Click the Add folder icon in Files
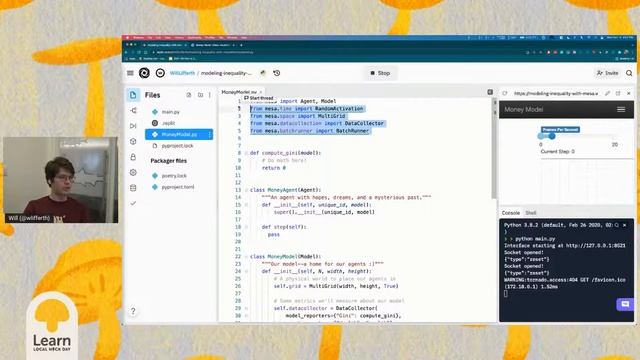Viewport: 640px width, 360px height. tap(200, 95)
